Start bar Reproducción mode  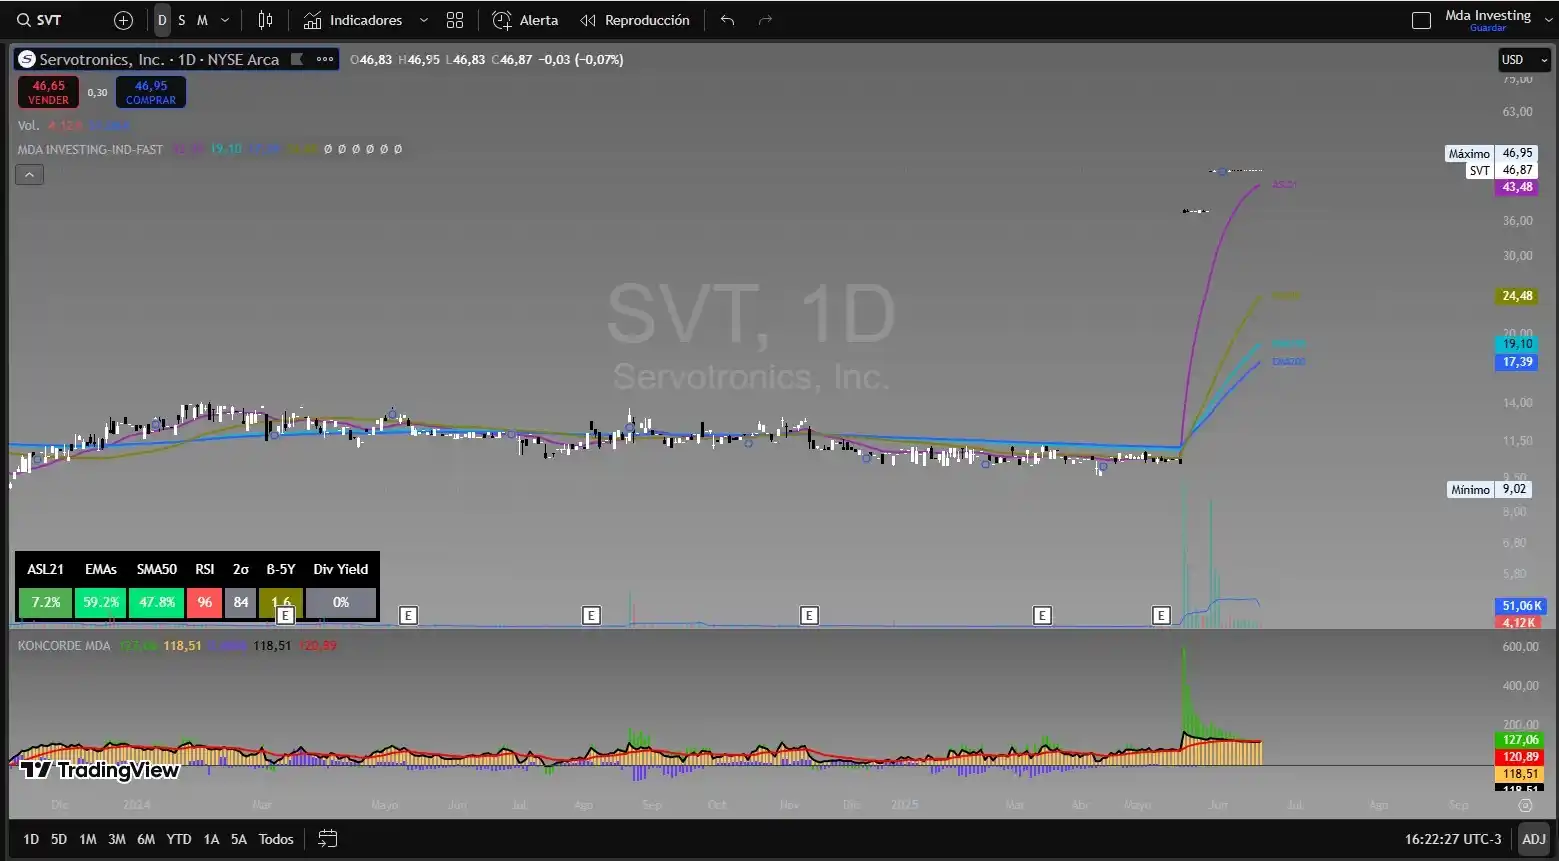[x=635, y=20]
